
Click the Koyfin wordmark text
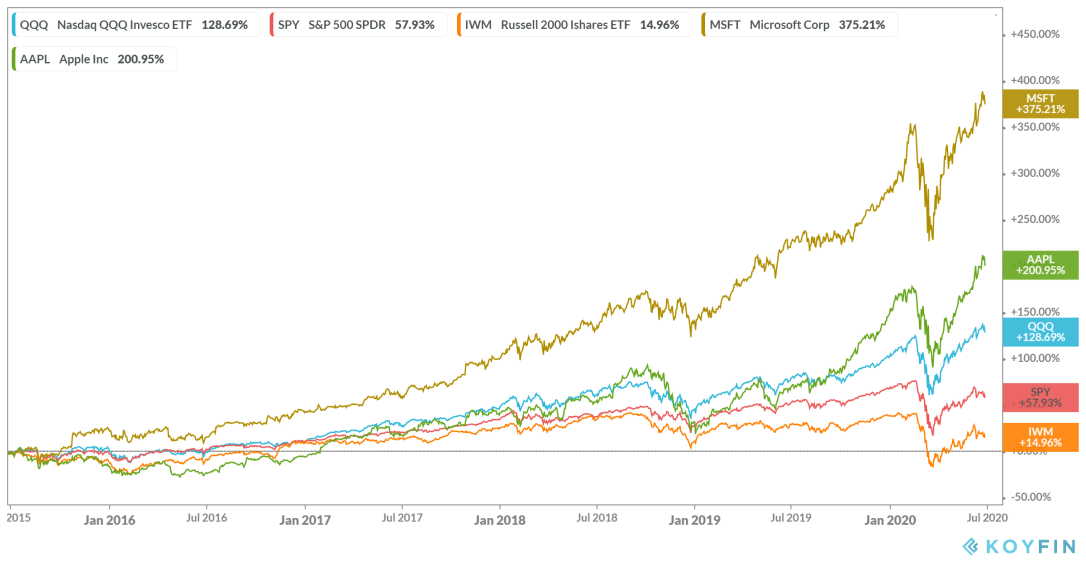[1029, 546]
